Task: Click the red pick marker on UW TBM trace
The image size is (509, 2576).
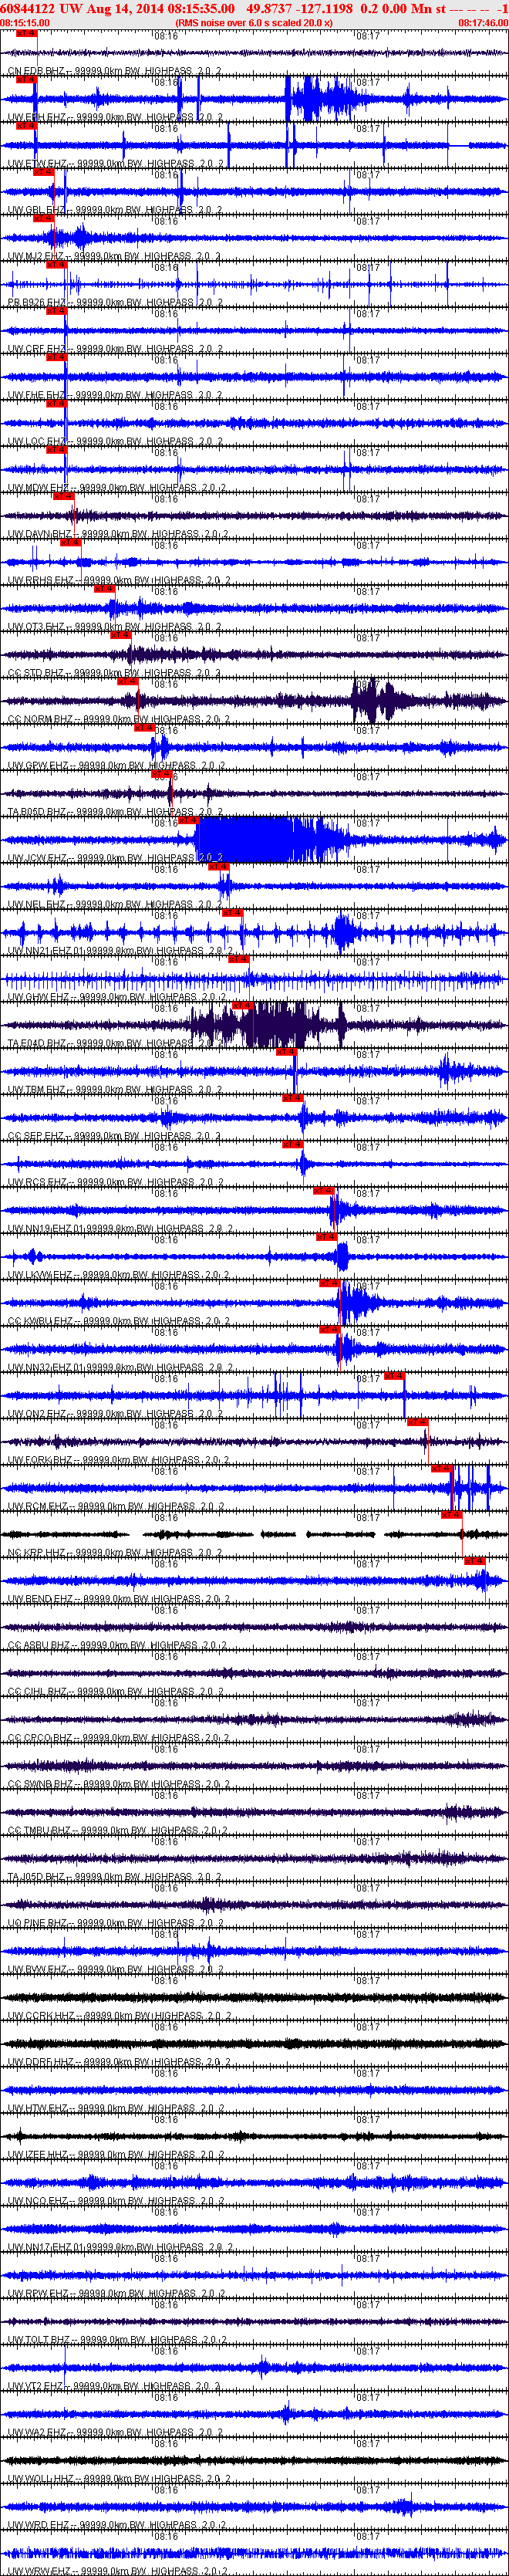Action: (286, 1052)
